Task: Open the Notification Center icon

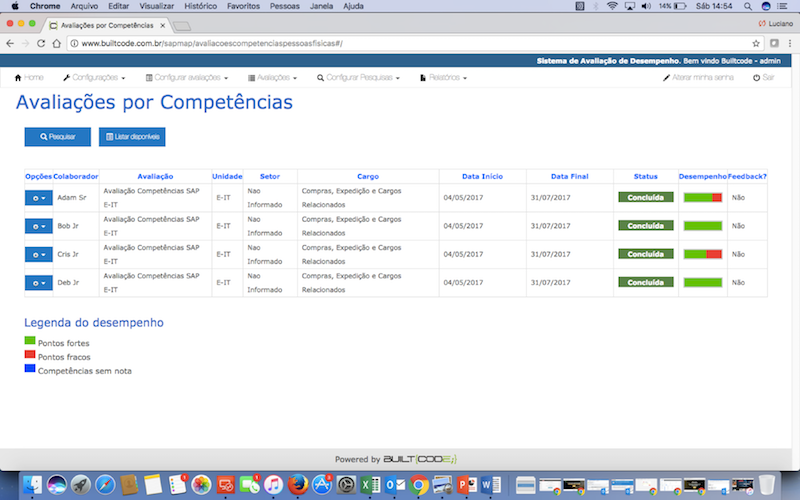Action: pos(782,6)
